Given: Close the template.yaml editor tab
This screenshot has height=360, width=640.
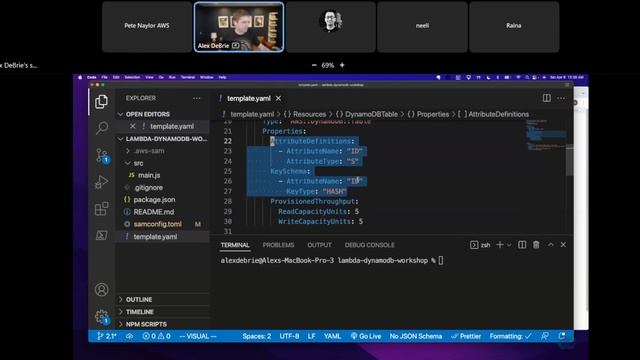Looking at the screenshot, I should pyautogui.click(x=278, y=98).
